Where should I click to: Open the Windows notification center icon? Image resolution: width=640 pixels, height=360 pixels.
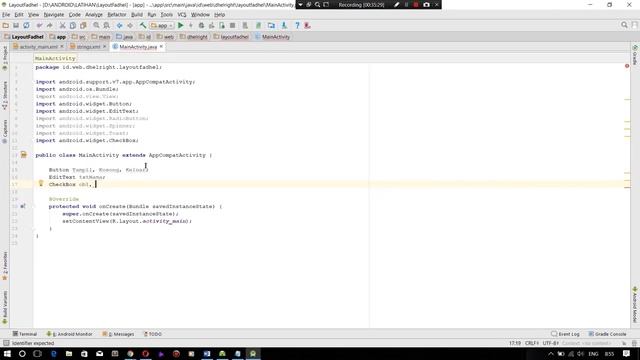tap(626, 353)
